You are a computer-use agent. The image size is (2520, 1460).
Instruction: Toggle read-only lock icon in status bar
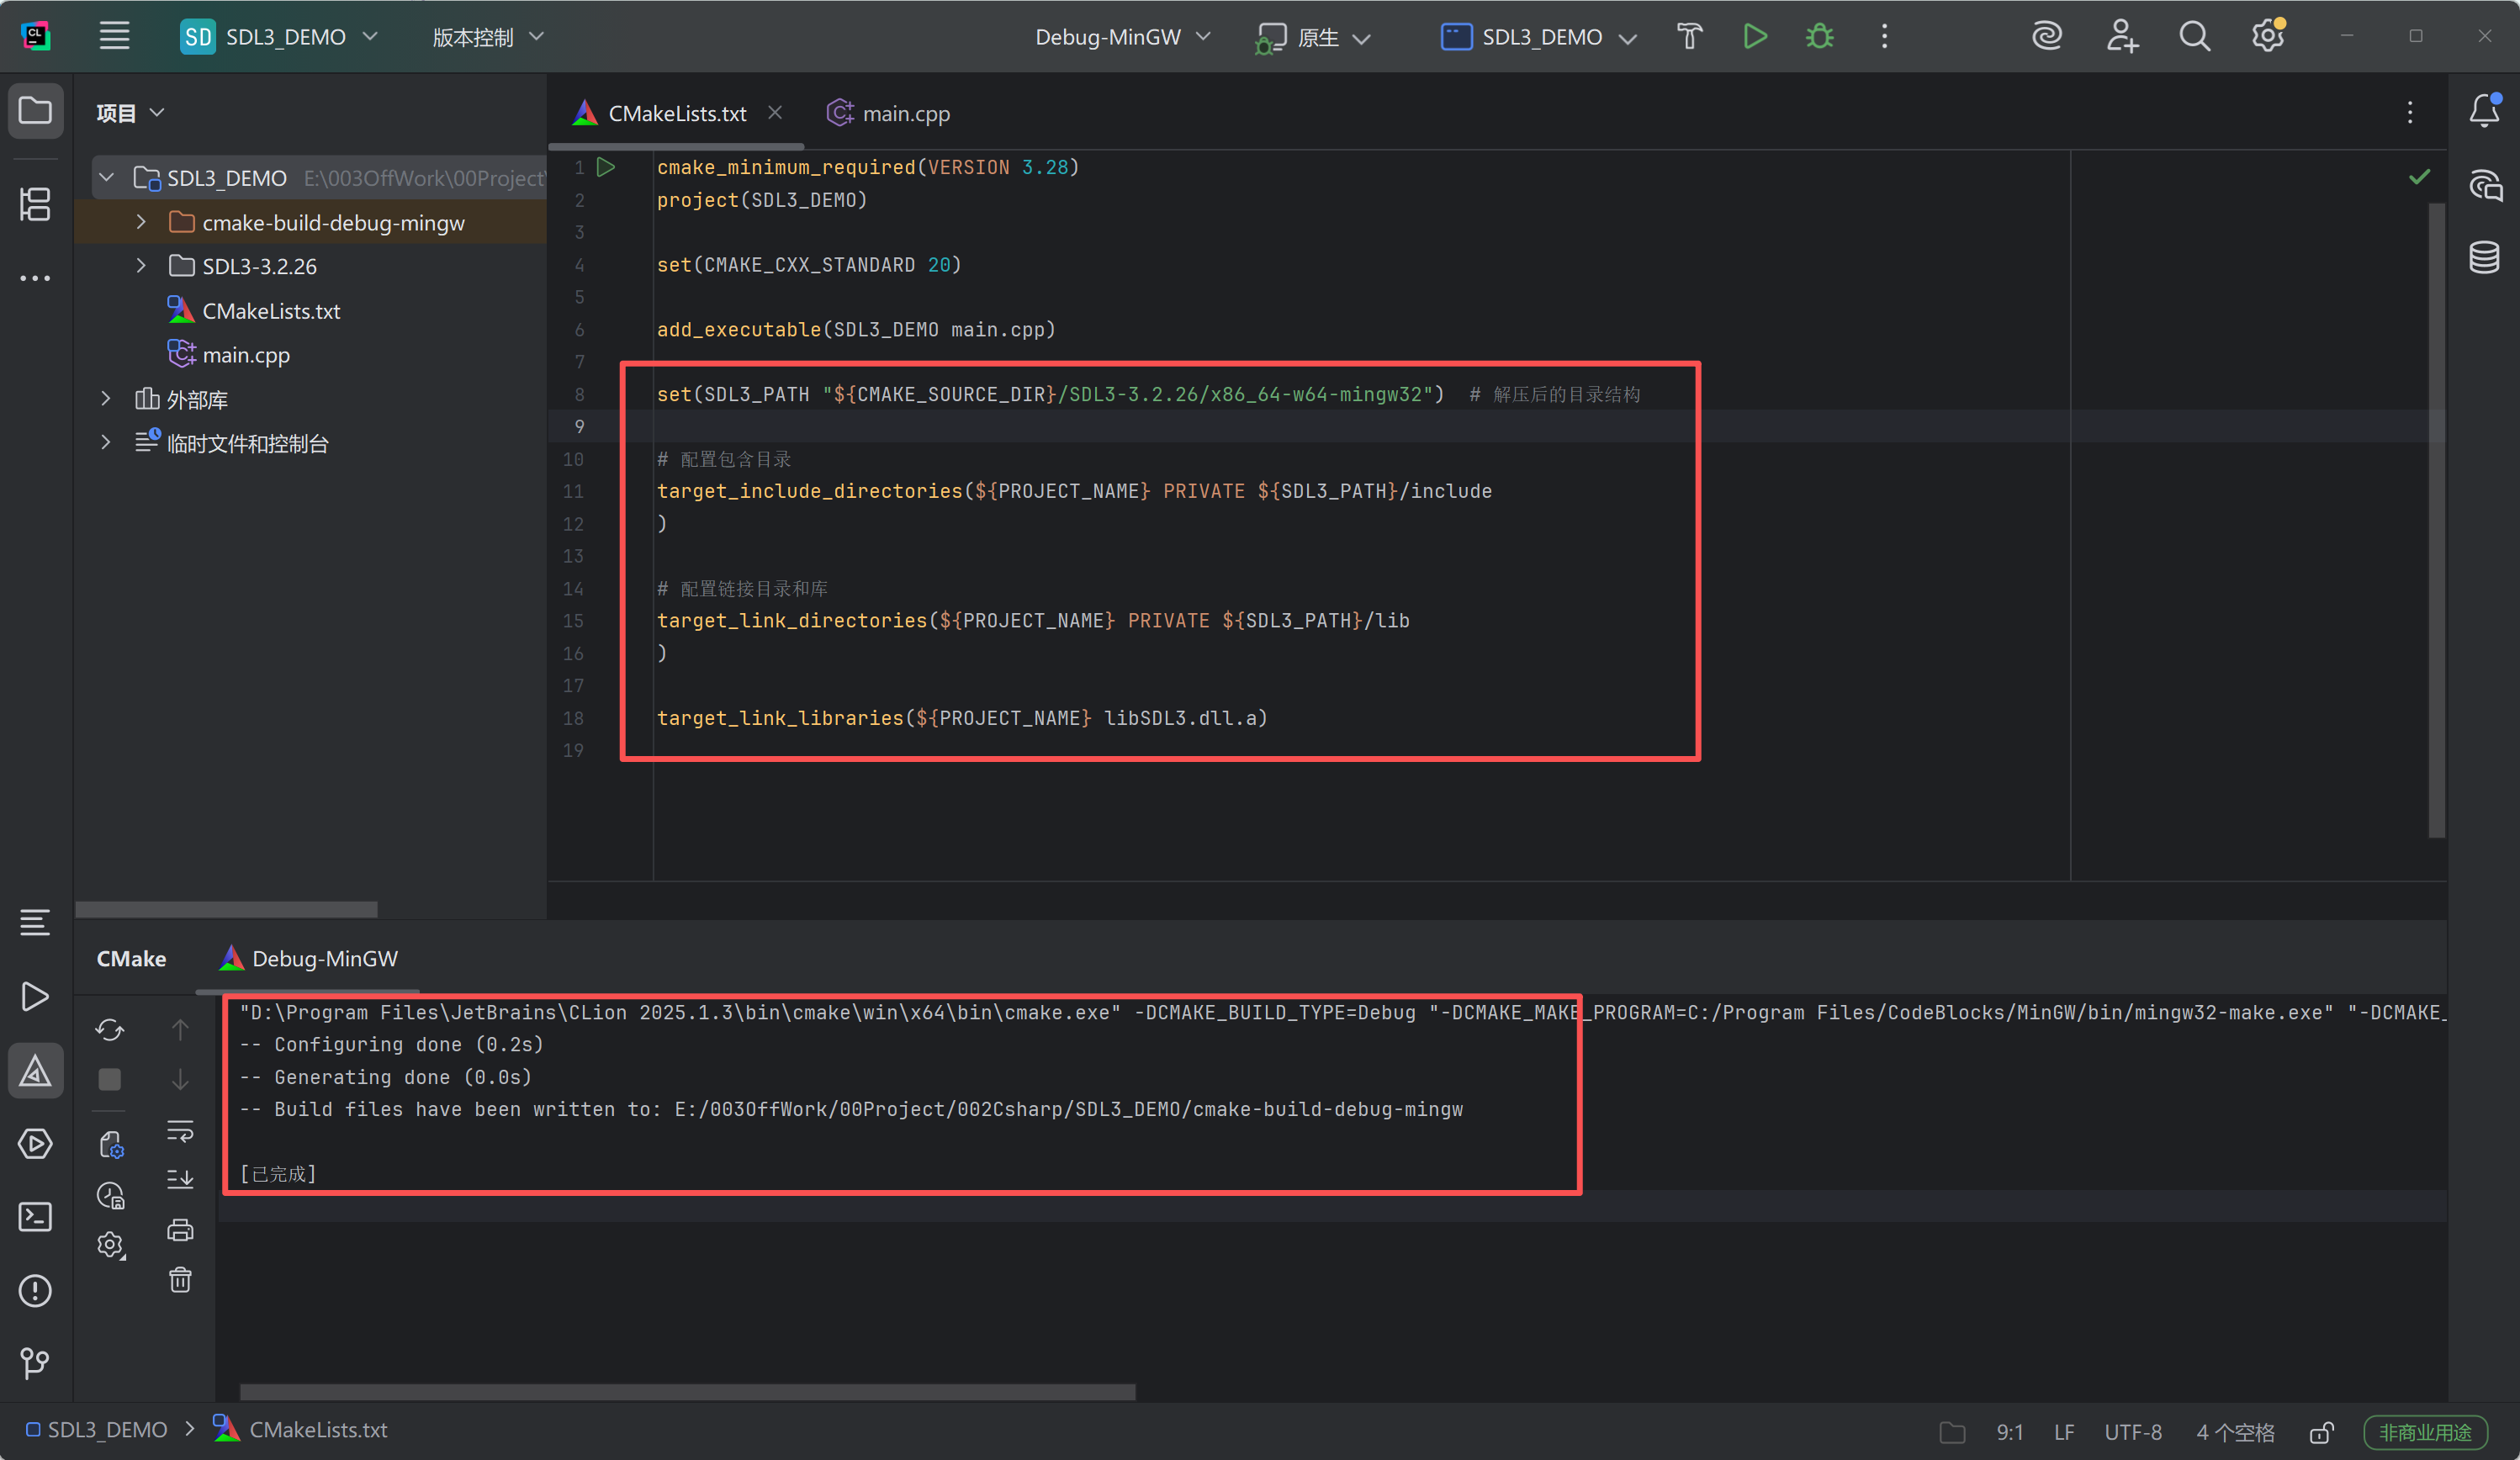tap(2321, 1432)
